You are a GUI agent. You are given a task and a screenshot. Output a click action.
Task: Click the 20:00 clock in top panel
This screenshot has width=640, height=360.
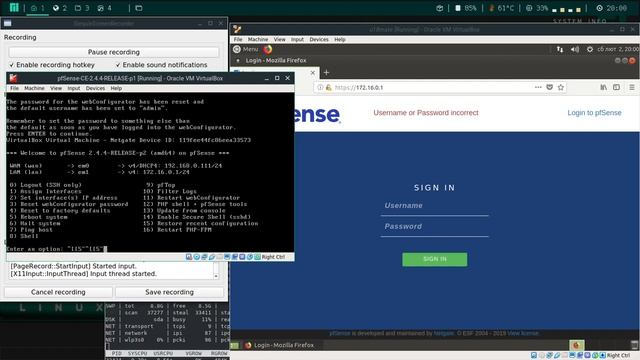click(611, 8)
